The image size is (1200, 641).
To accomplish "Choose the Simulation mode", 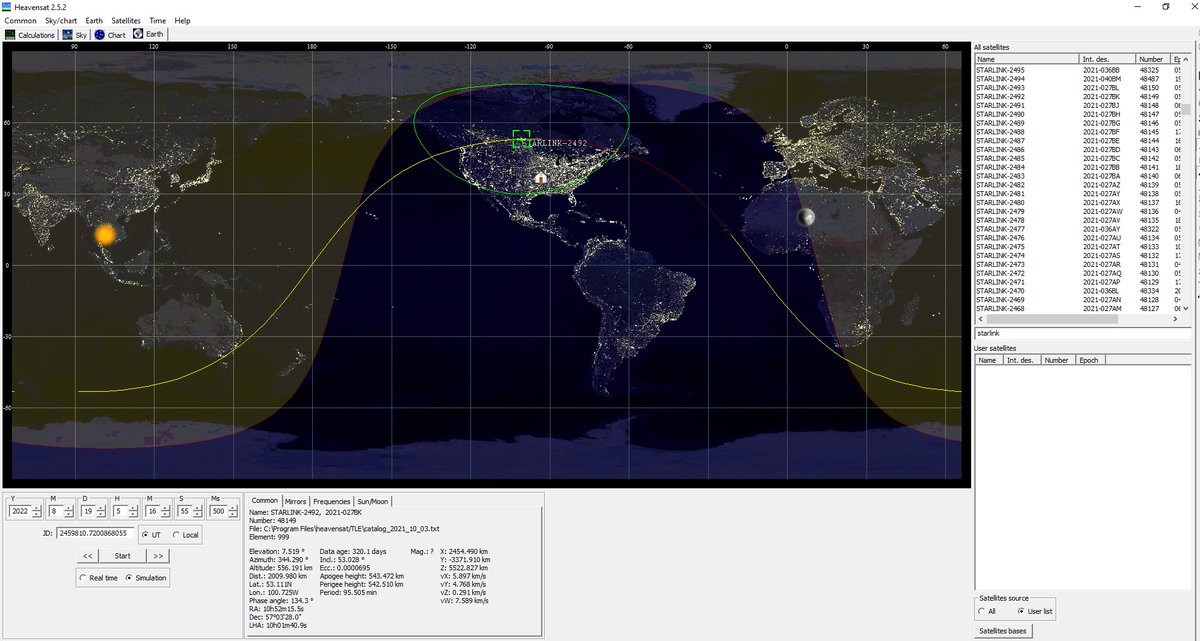I will click(146, 578).
